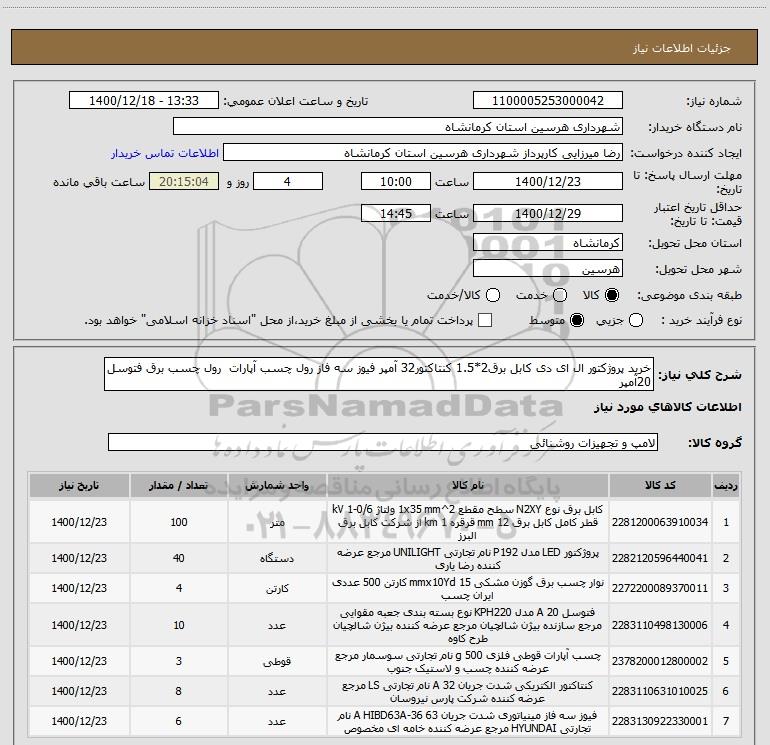Choose the متوسط purchase process option
The image size is (770, 745).
[577, 320]
